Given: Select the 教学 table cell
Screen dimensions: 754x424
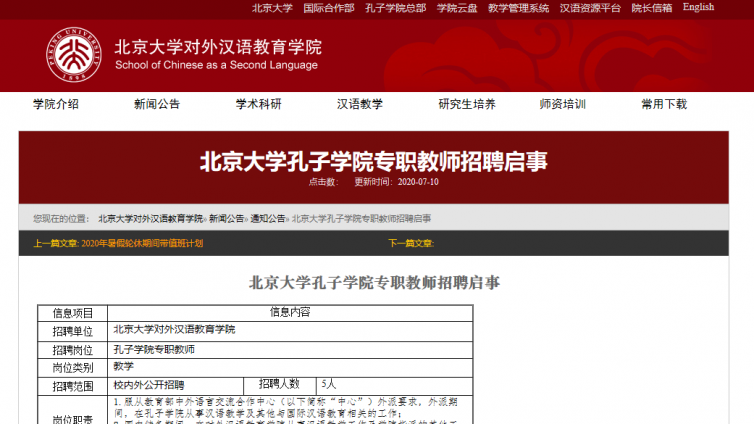Looking at the screenshot, I should pos(290,368).
